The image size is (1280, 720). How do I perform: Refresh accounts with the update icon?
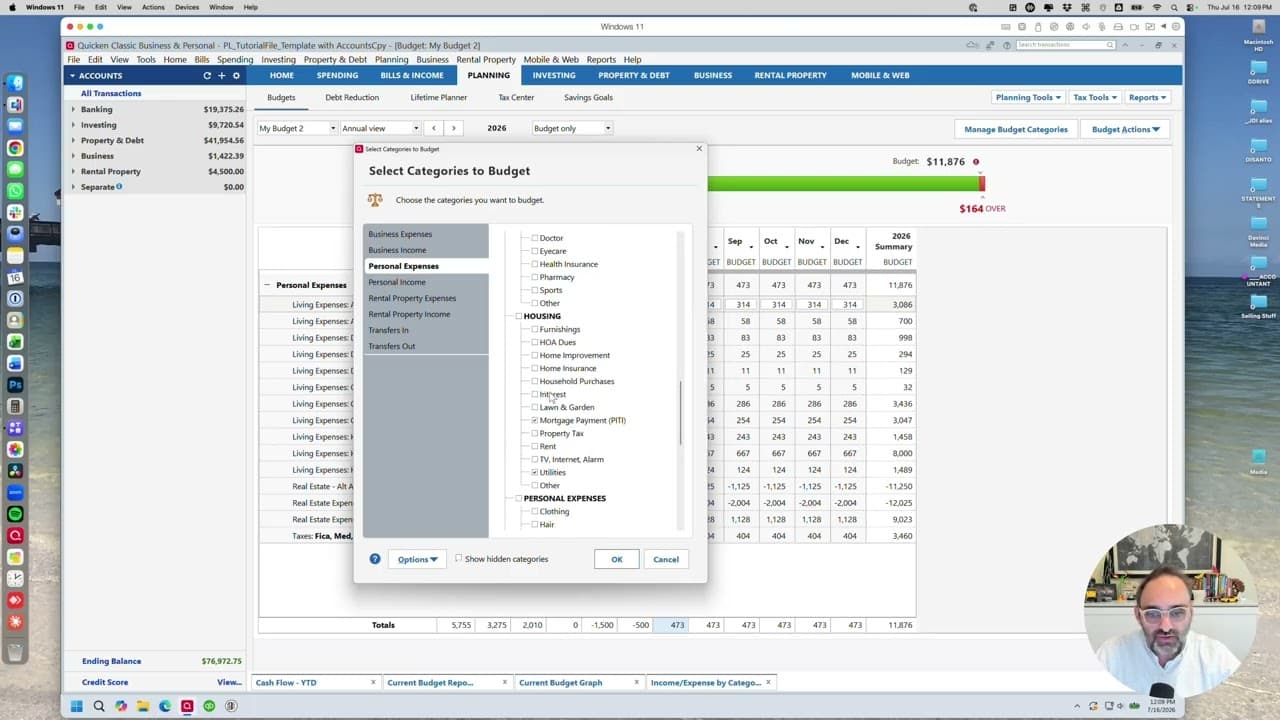point(207,76)
